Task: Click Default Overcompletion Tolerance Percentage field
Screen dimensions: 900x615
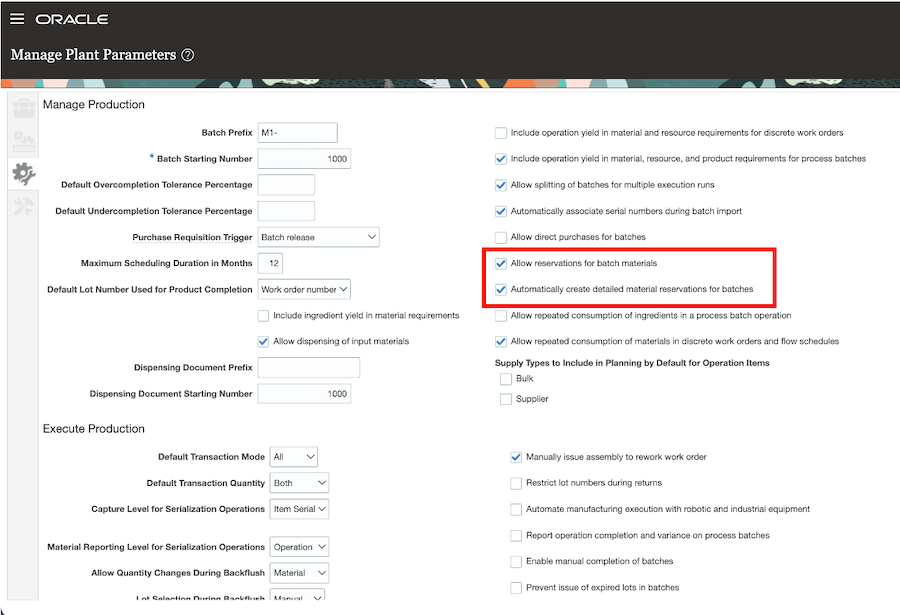Action: [286, 185]
